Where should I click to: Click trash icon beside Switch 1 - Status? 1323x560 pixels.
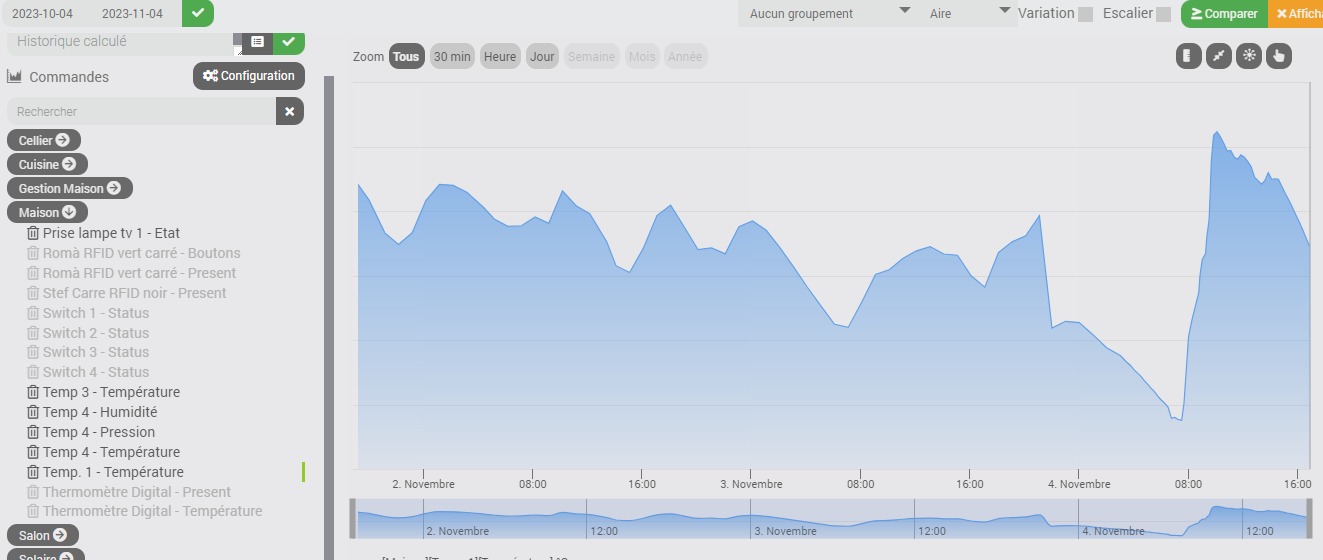[x=33, y=313]
